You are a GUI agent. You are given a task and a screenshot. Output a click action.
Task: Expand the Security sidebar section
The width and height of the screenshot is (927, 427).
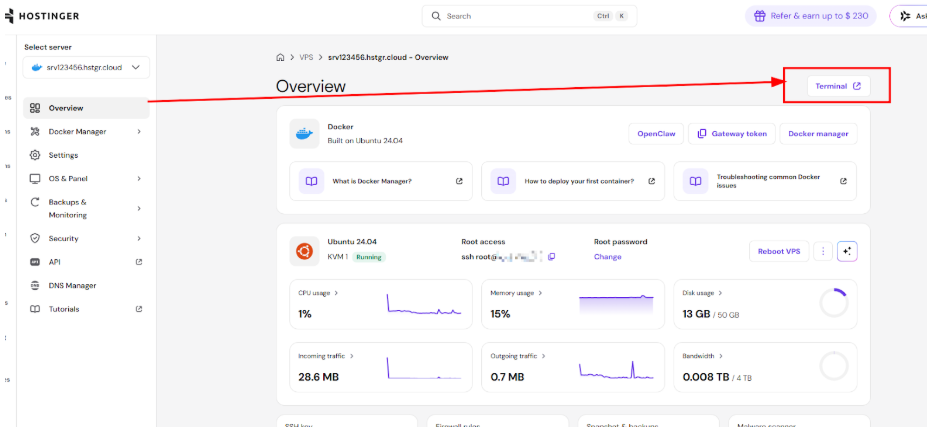[x=139, y=239]
